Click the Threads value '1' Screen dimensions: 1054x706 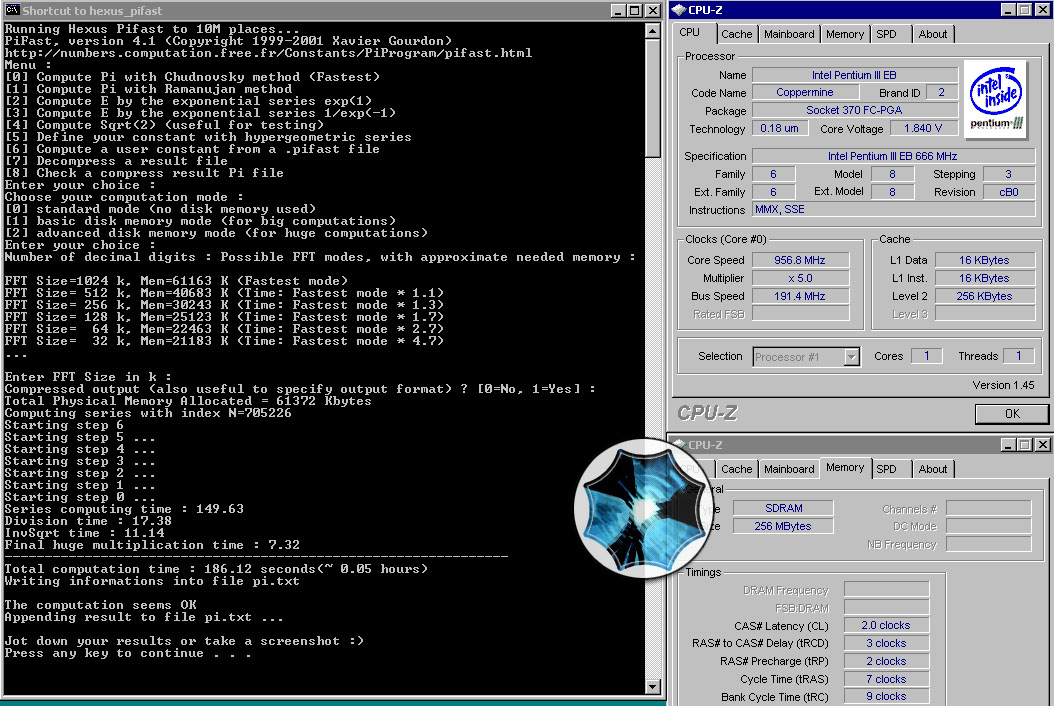(1018, 356)
